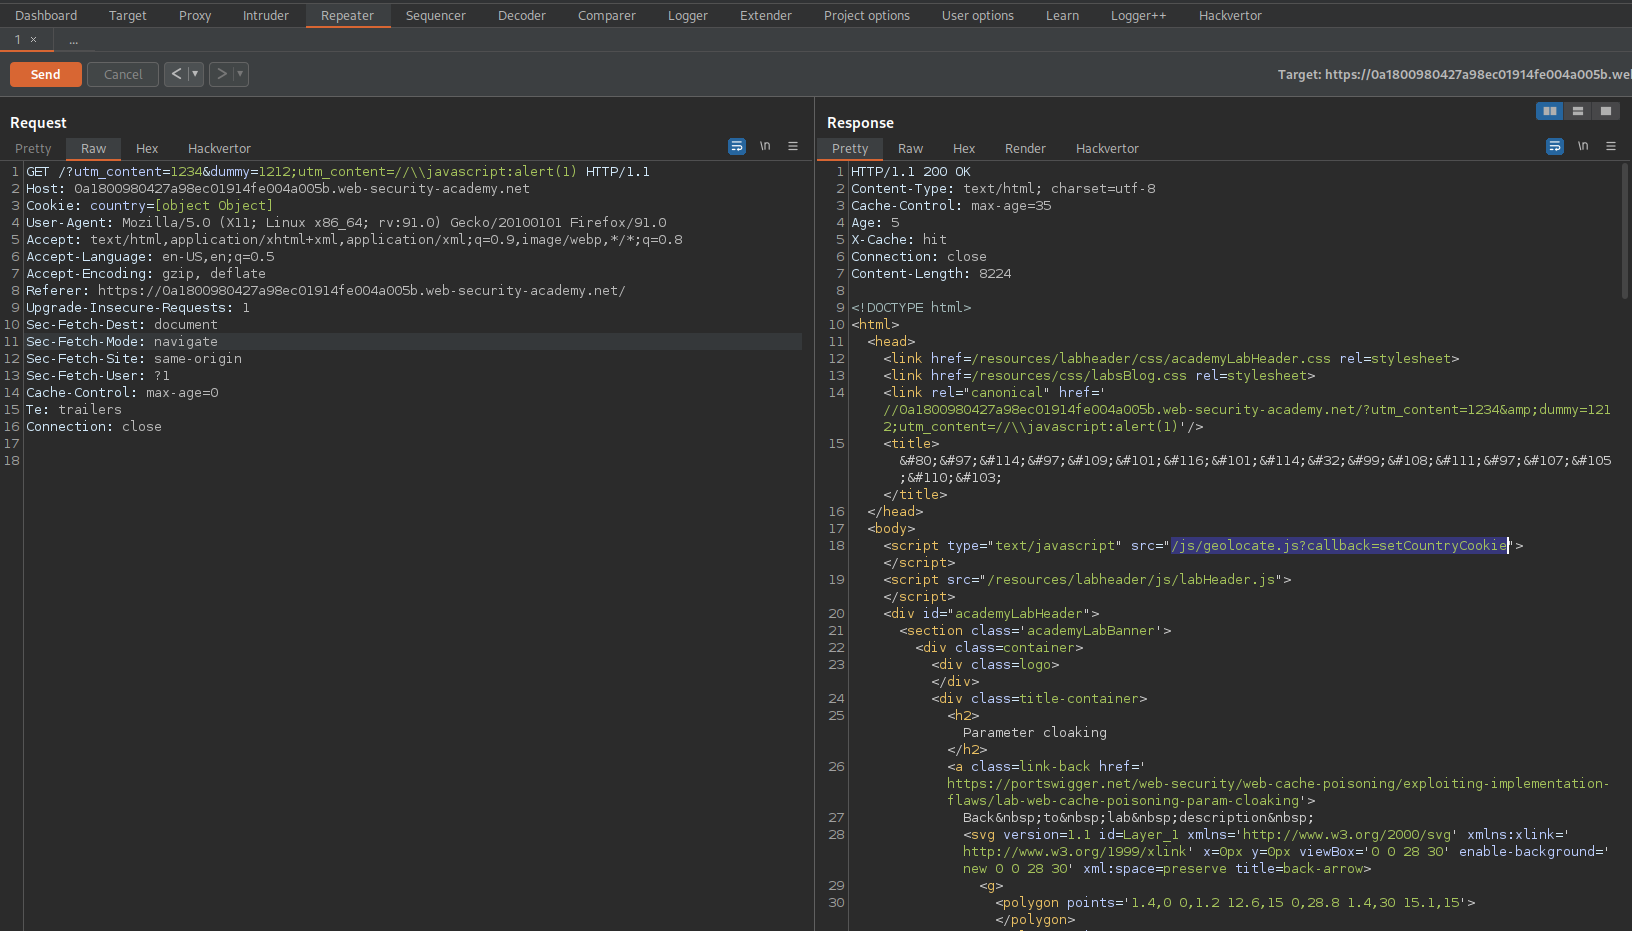
Task: Open Request Hackvertor view
Action: tap(219, 148)
